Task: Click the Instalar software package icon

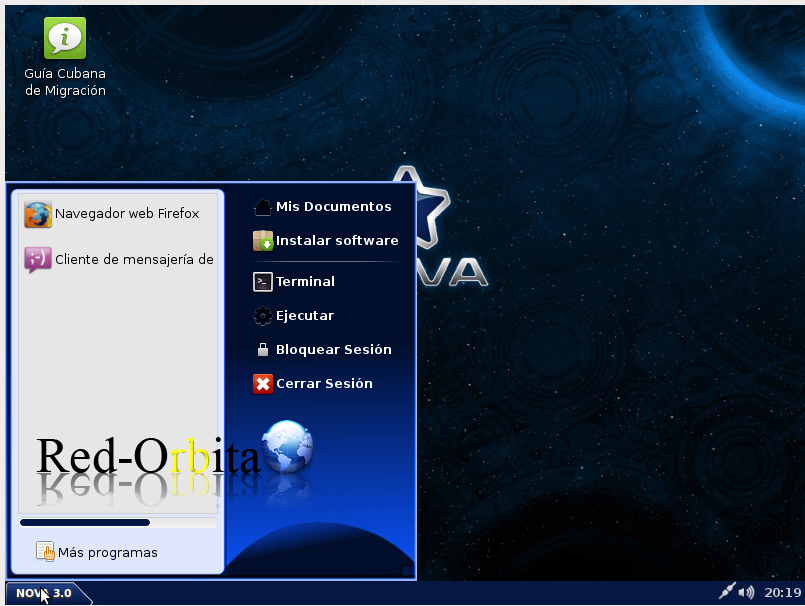Action: (263, 241)
